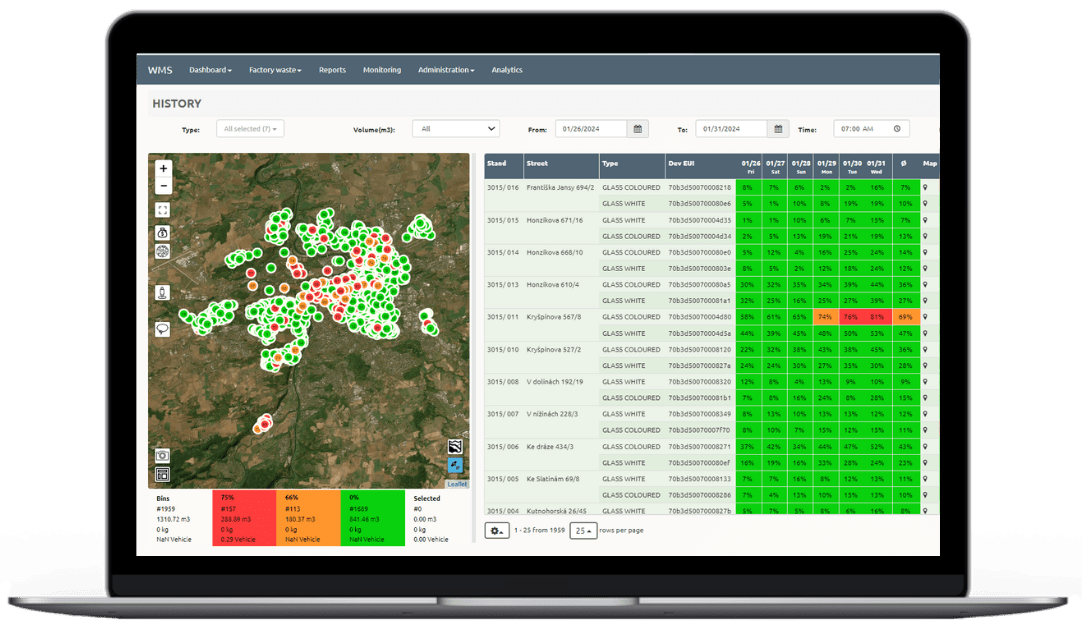Open the From date calendar picker

coord(638,129)
